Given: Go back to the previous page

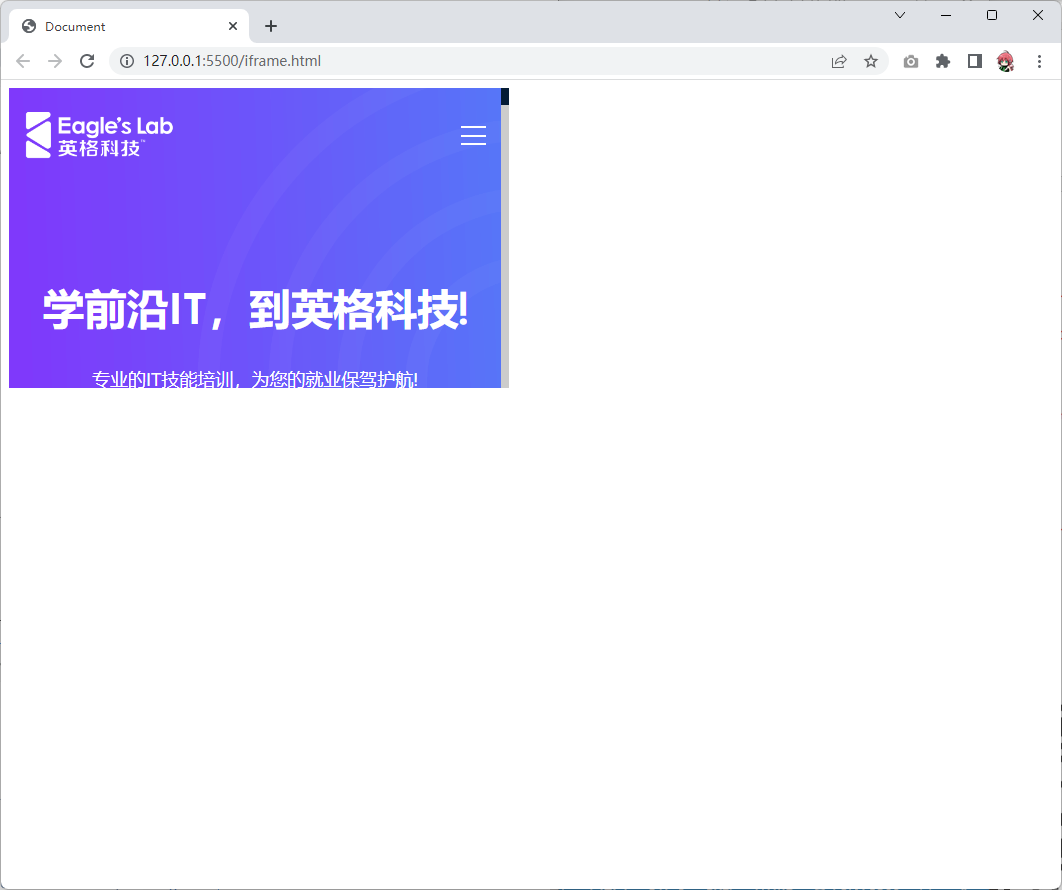Looking at the screenshot, I should pos(23,61).
